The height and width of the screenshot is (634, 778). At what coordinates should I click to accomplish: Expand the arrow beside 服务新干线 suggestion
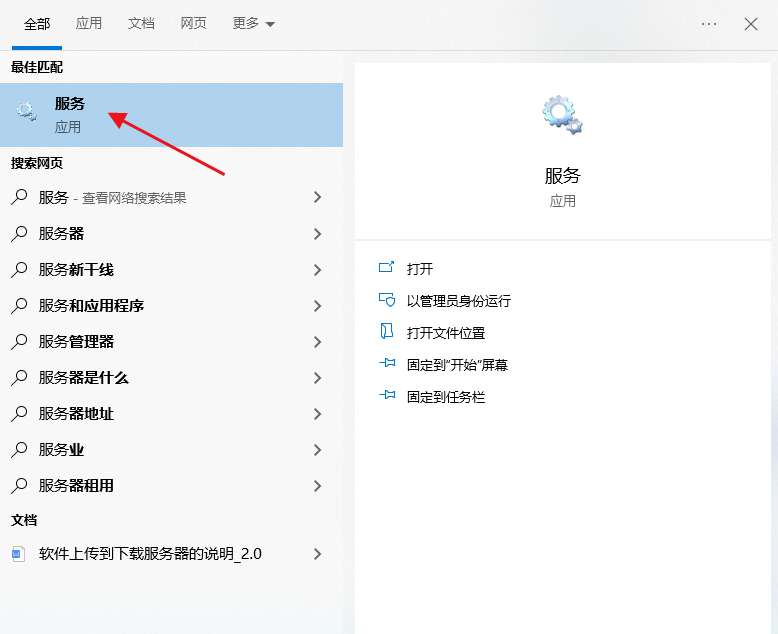tap(318, 270)
